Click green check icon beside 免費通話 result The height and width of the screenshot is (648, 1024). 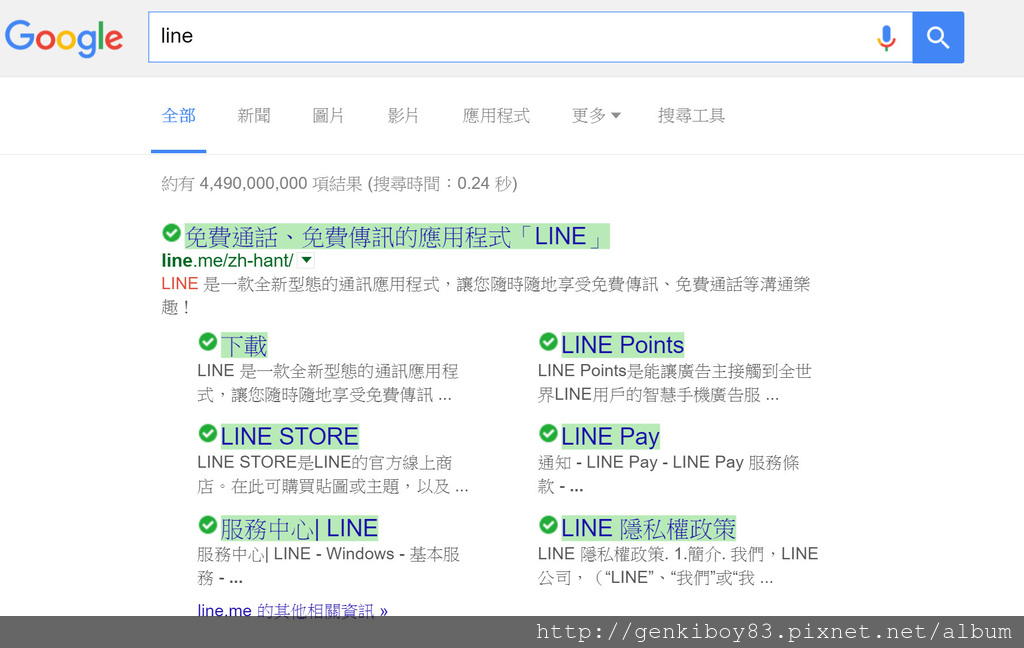pos(171,233)
